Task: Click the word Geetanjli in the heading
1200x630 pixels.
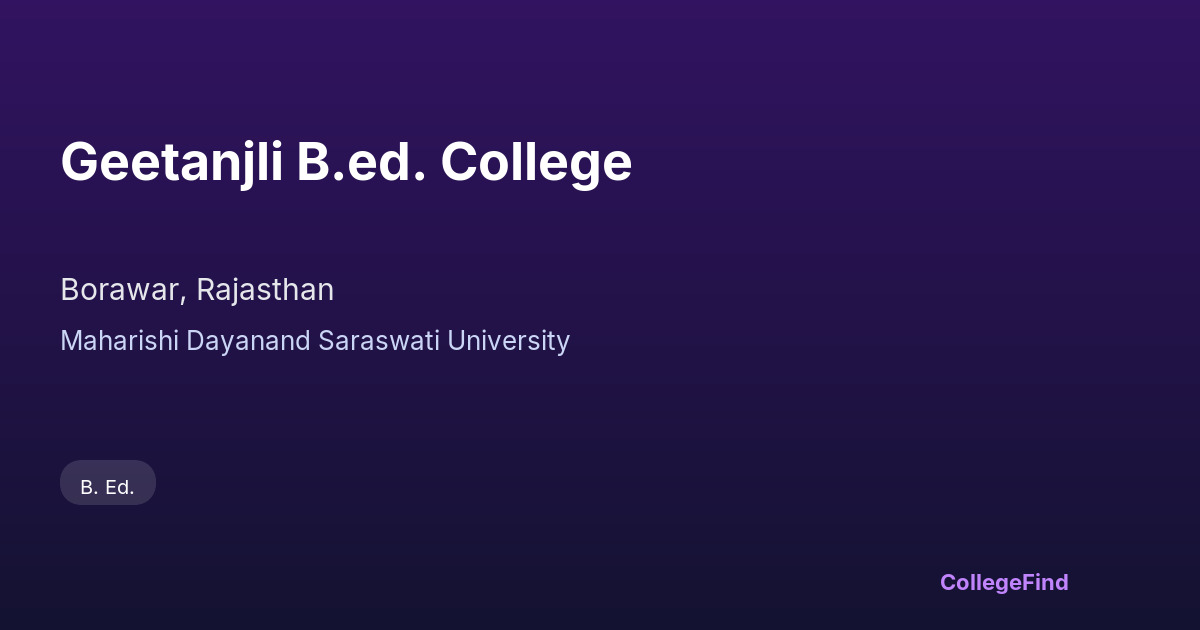Action: click(171, 162)
